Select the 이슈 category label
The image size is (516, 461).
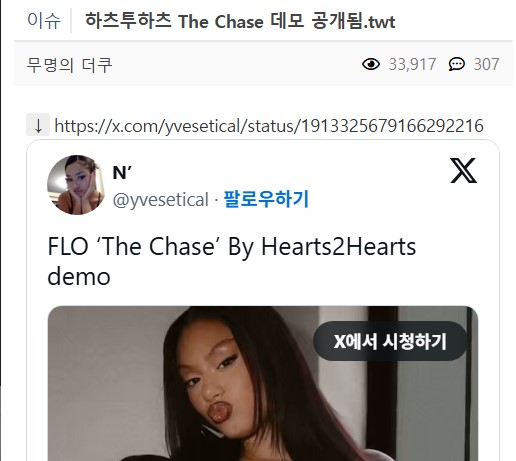point(44,21)
